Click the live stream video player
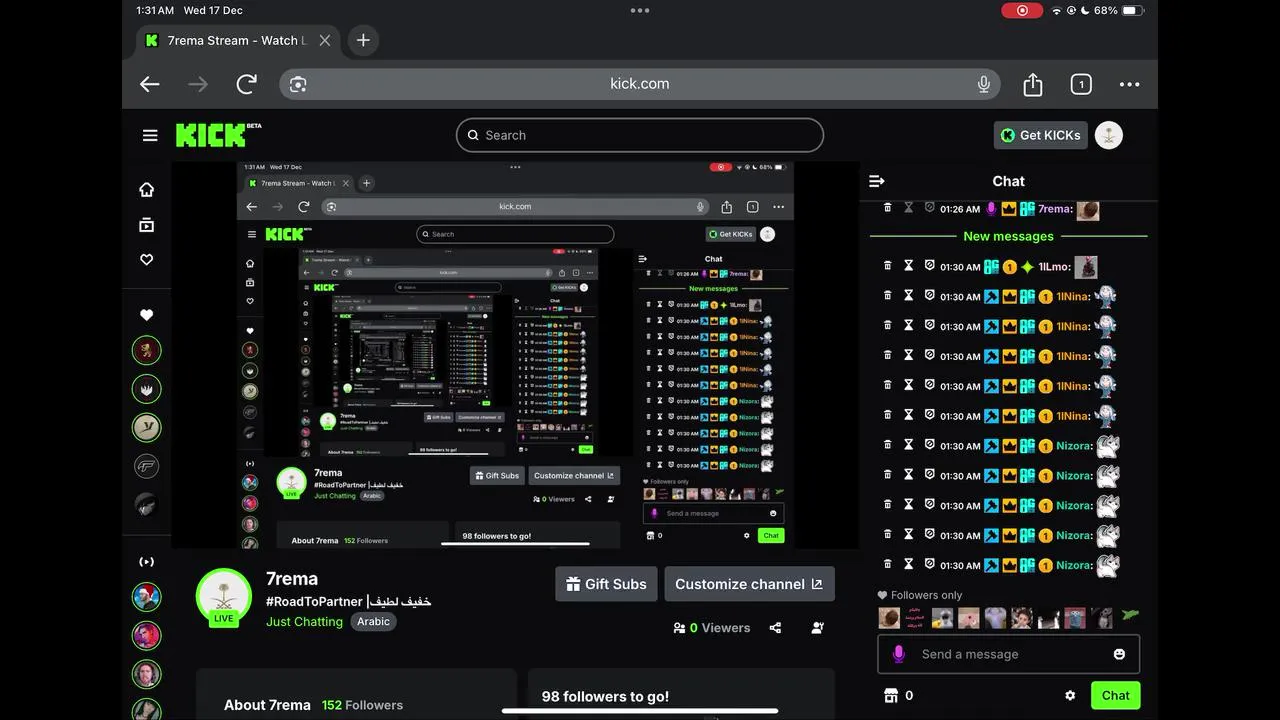The width and height of the screenshot is (1280, 720). (x=515, y=355)
